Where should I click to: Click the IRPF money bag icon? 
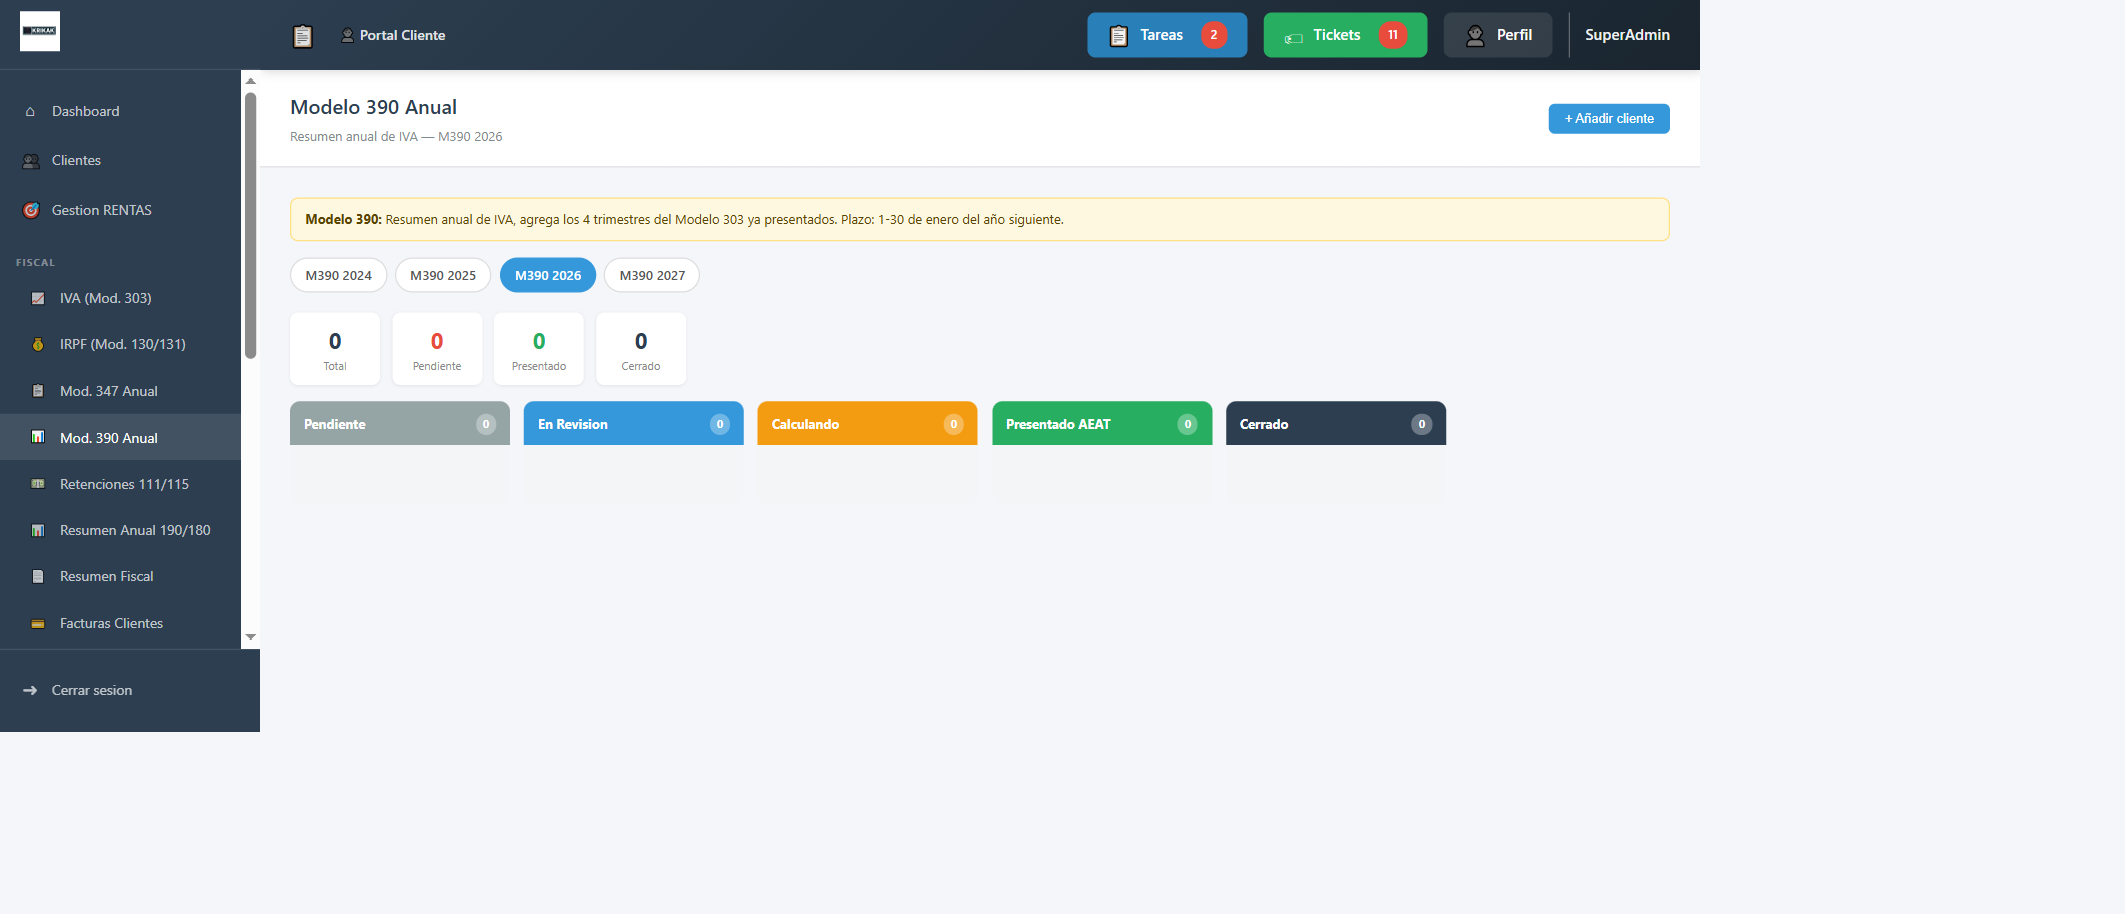tap(38, 344)
